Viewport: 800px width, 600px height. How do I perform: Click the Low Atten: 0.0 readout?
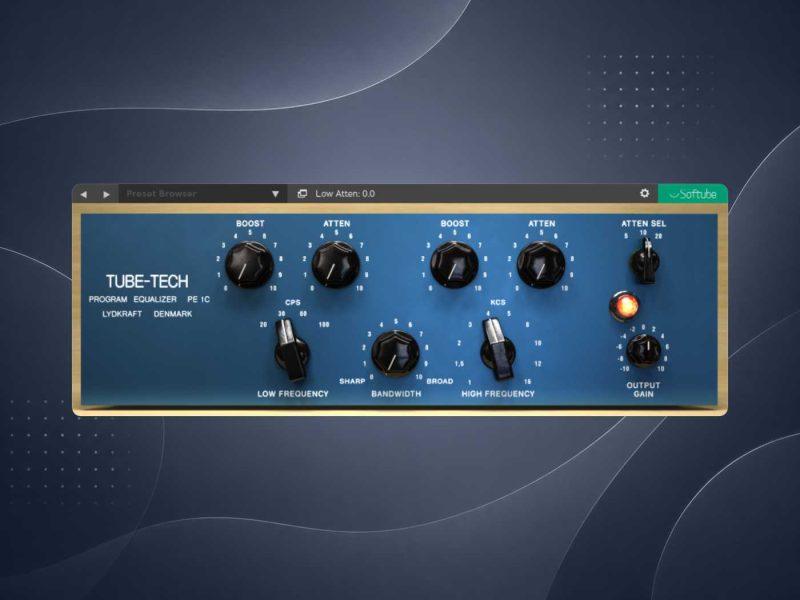(345, 194)
